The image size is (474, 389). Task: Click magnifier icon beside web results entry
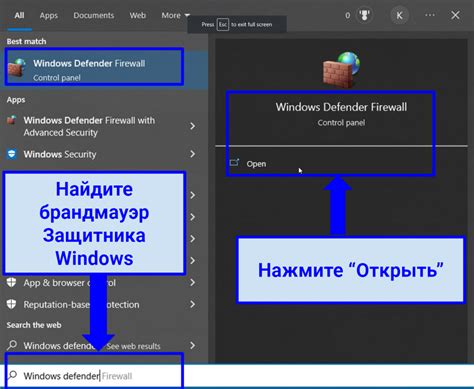click(12, 344)
